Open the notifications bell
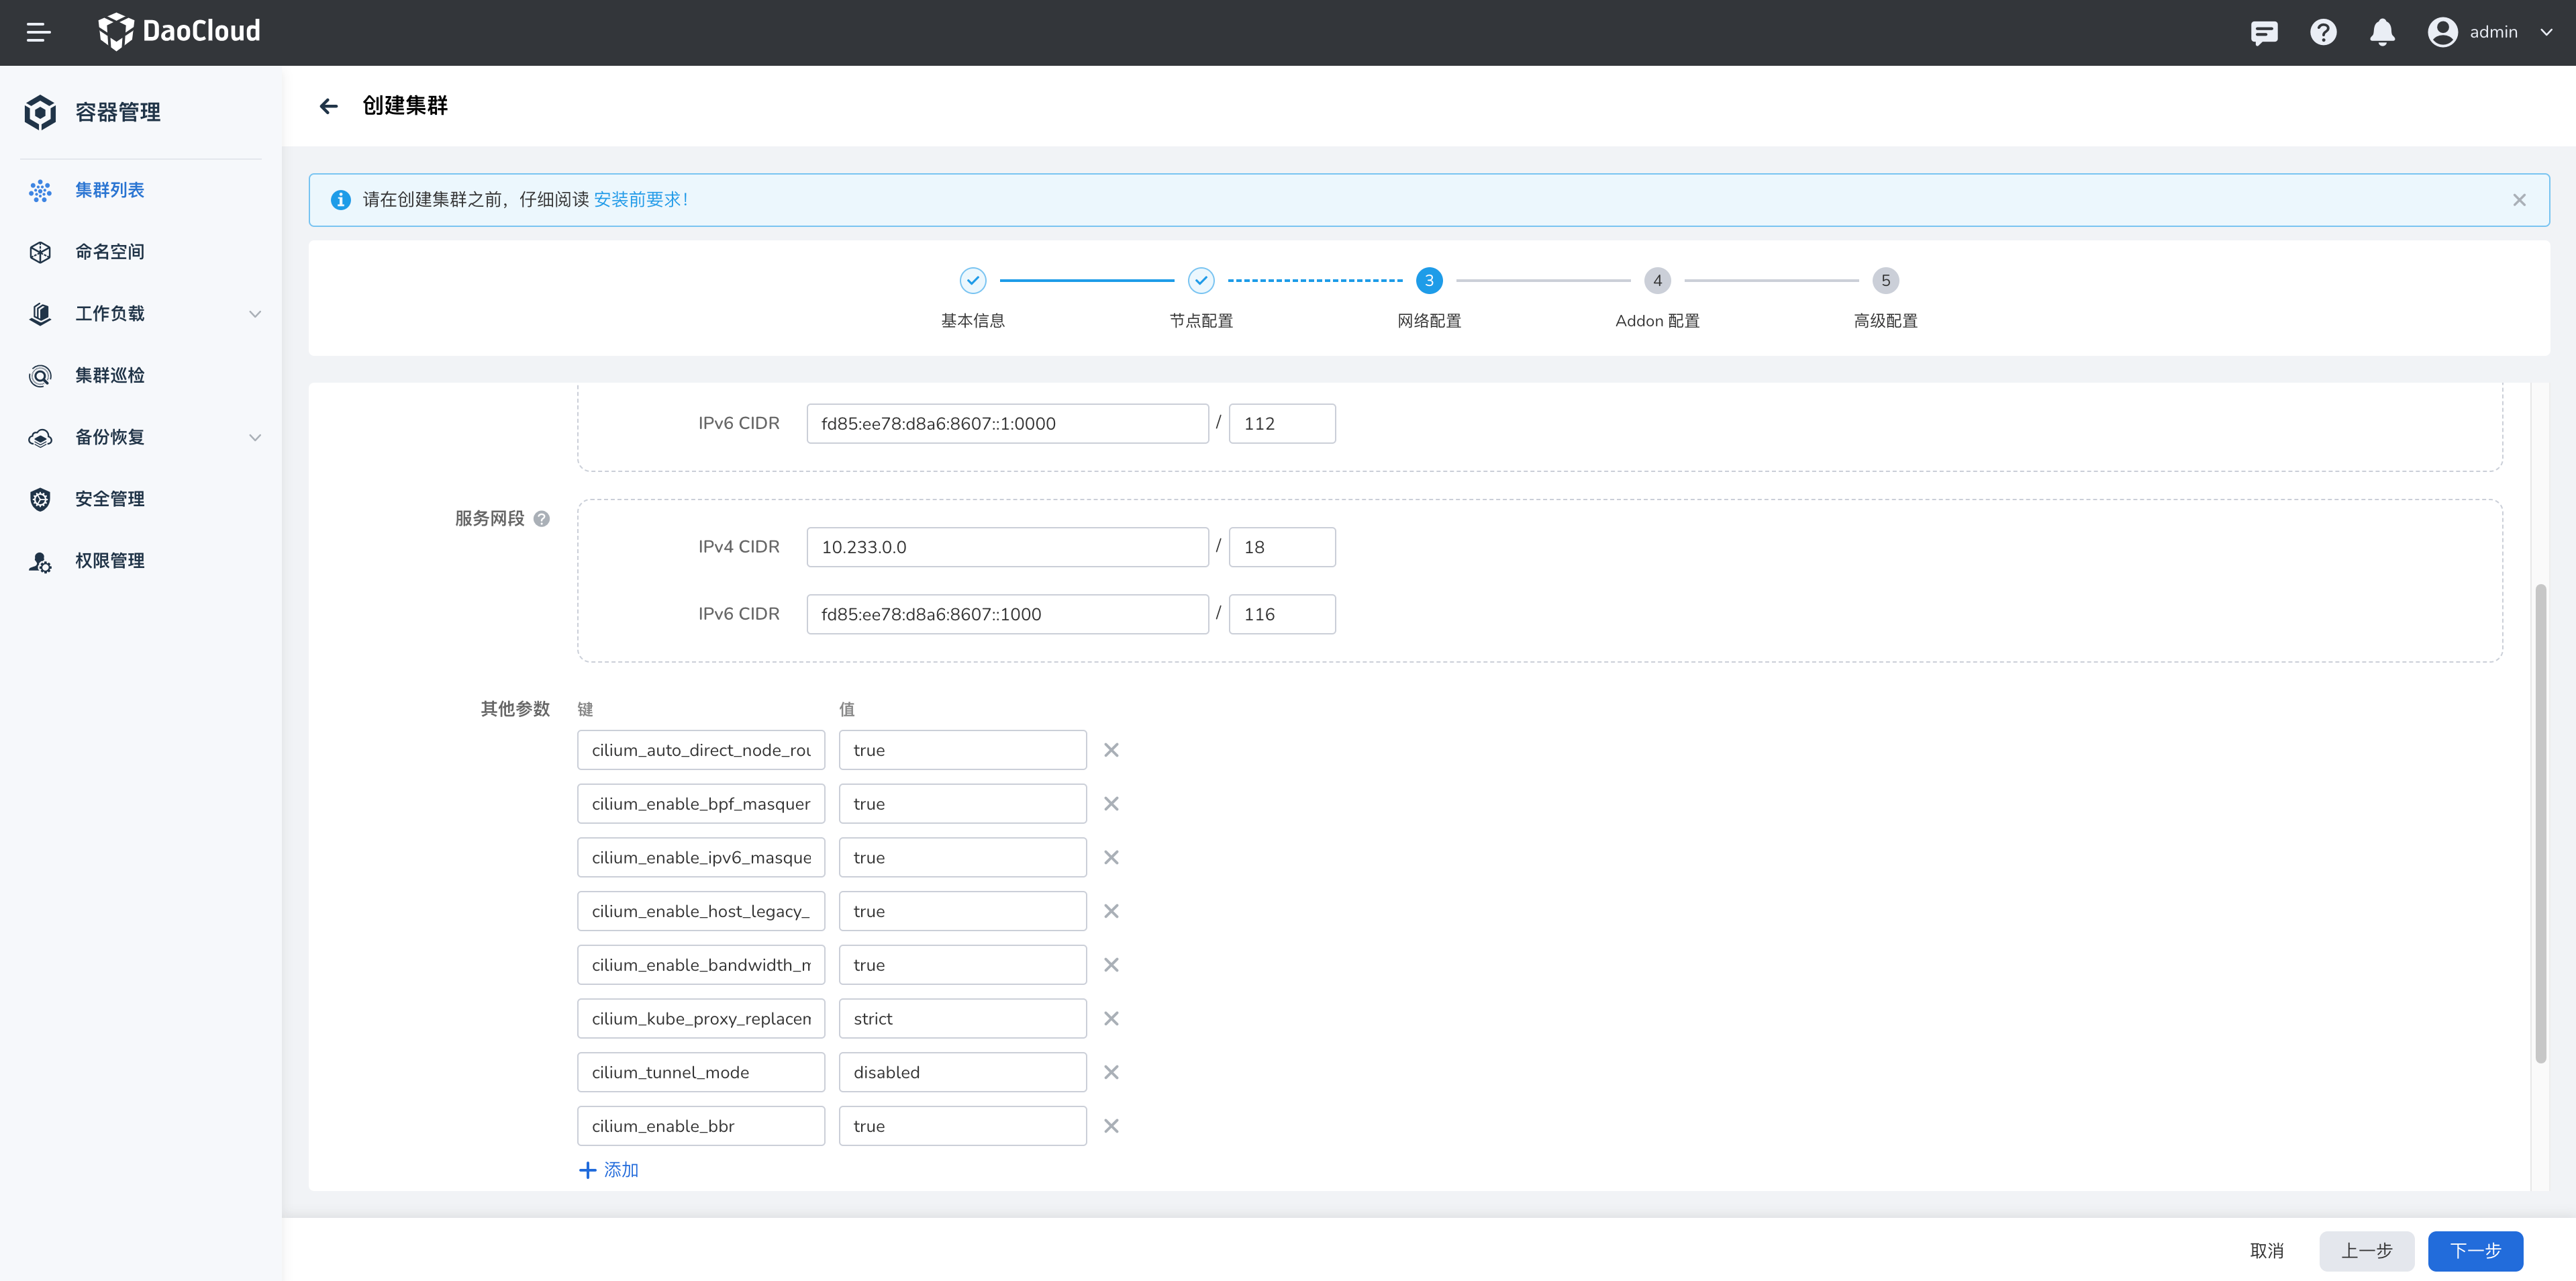2576x1281 pixels. click(x=2382, y=32)
